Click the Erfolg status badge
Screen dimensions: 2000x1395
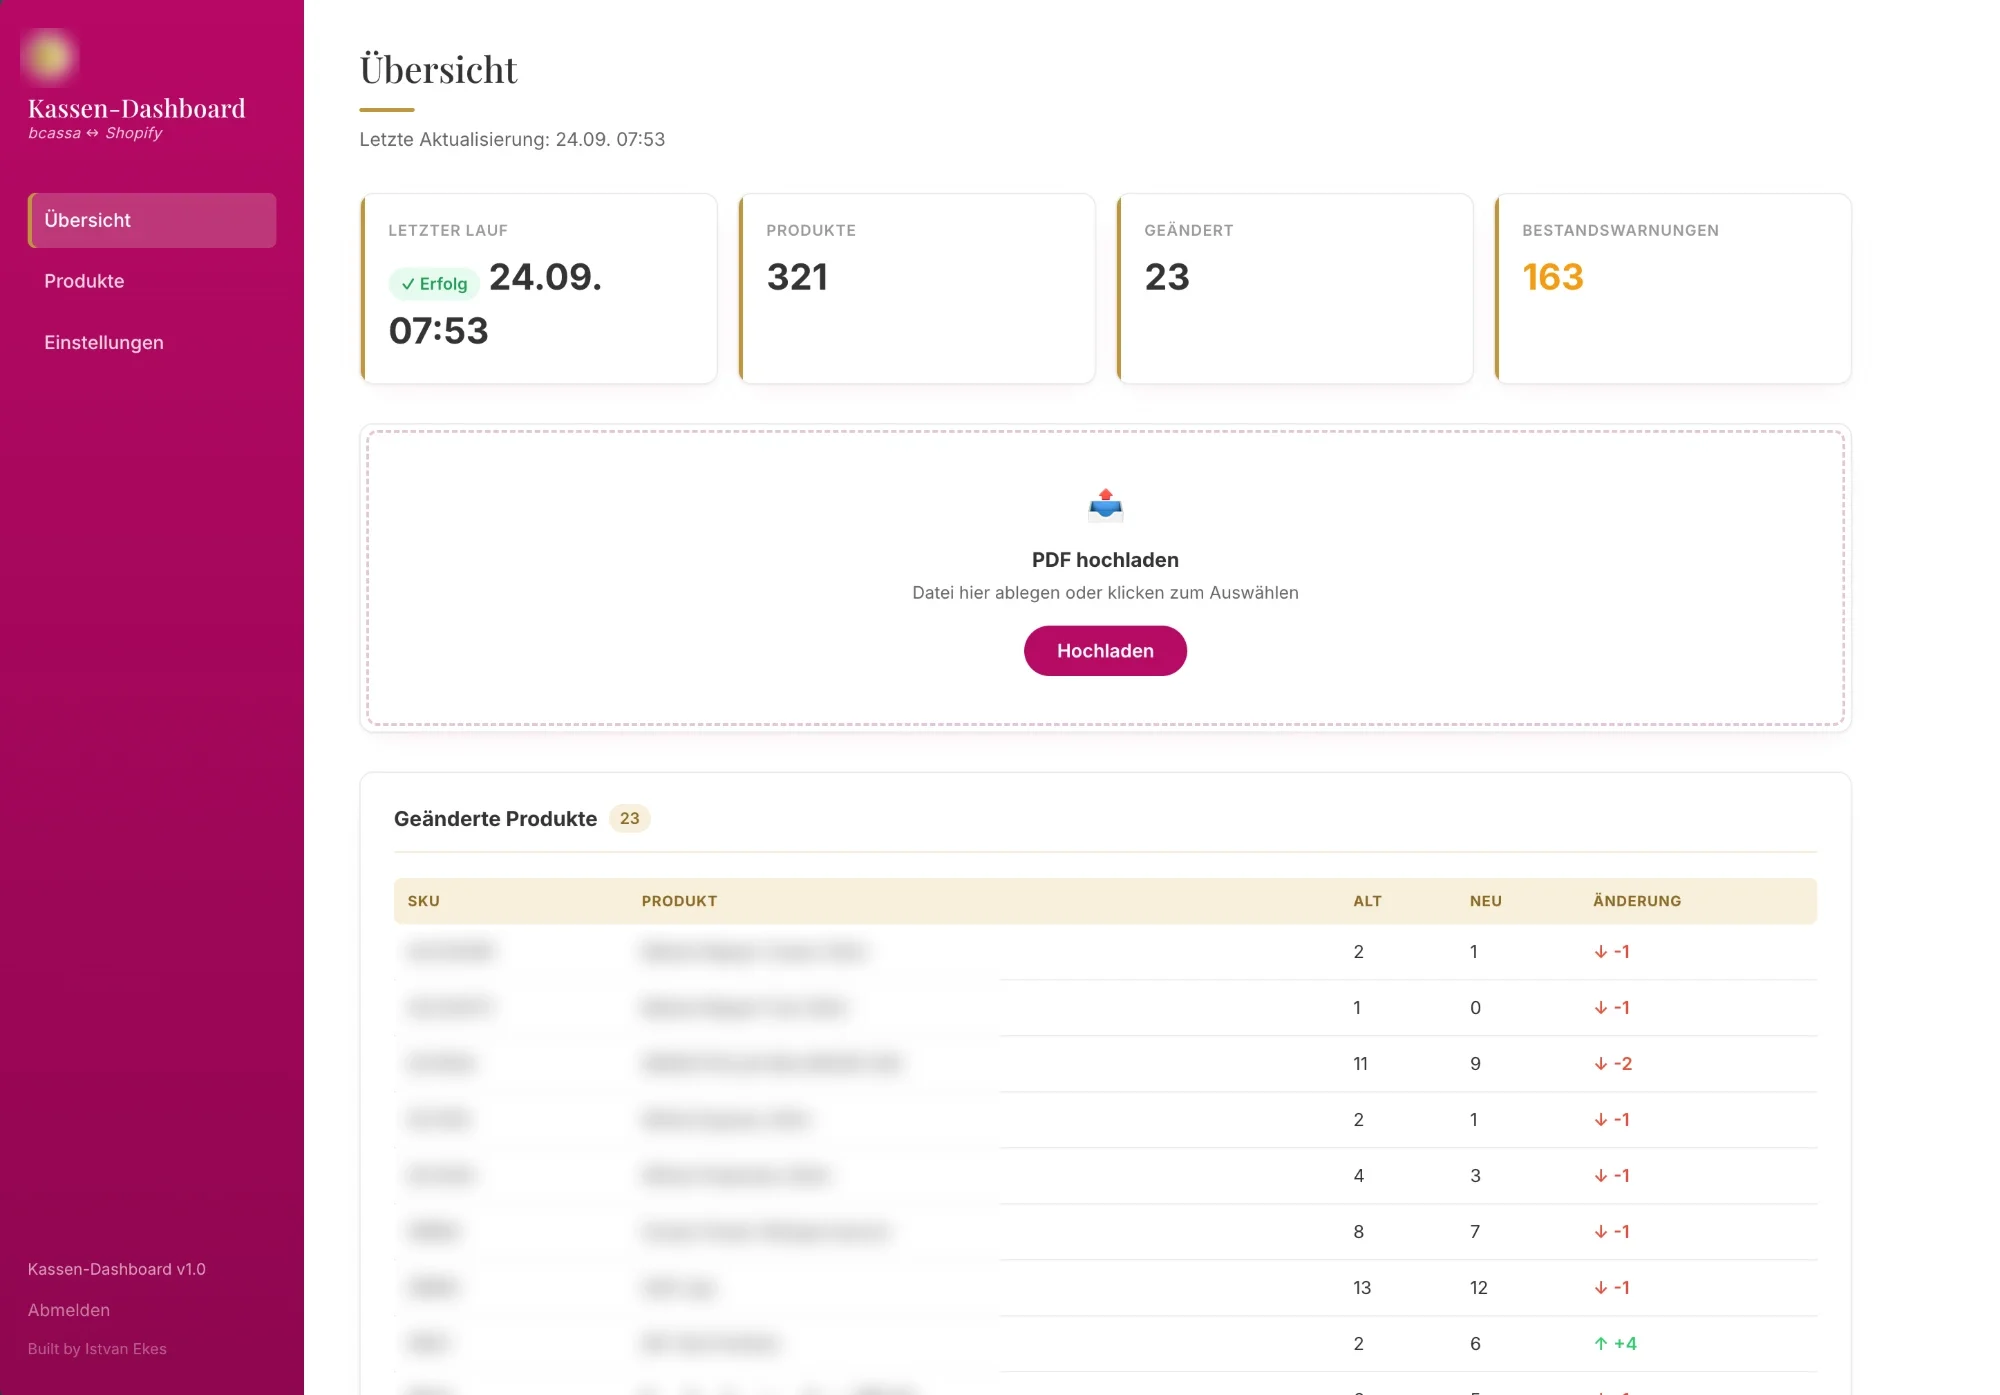tap(434, 284)
